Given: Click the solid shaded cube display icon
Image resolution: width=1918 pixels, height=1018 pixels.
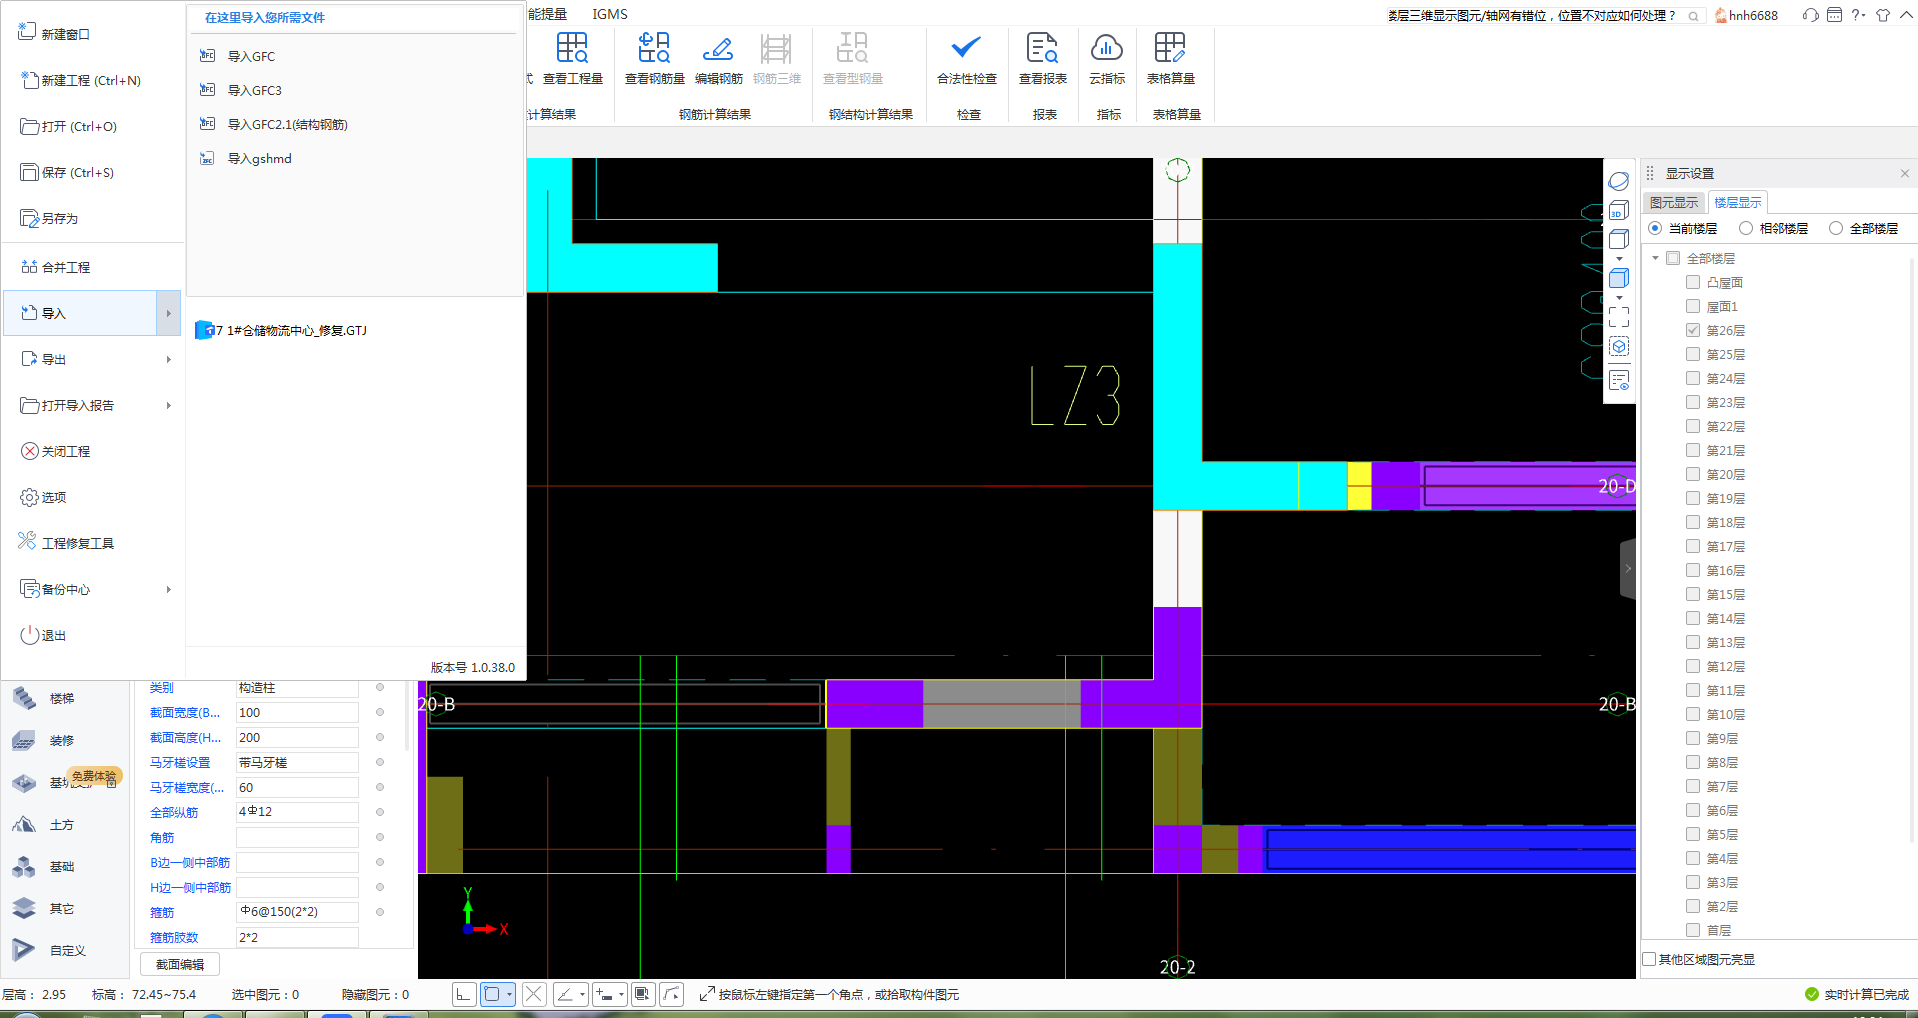Looking at the screenshot, I should 1619,278.
